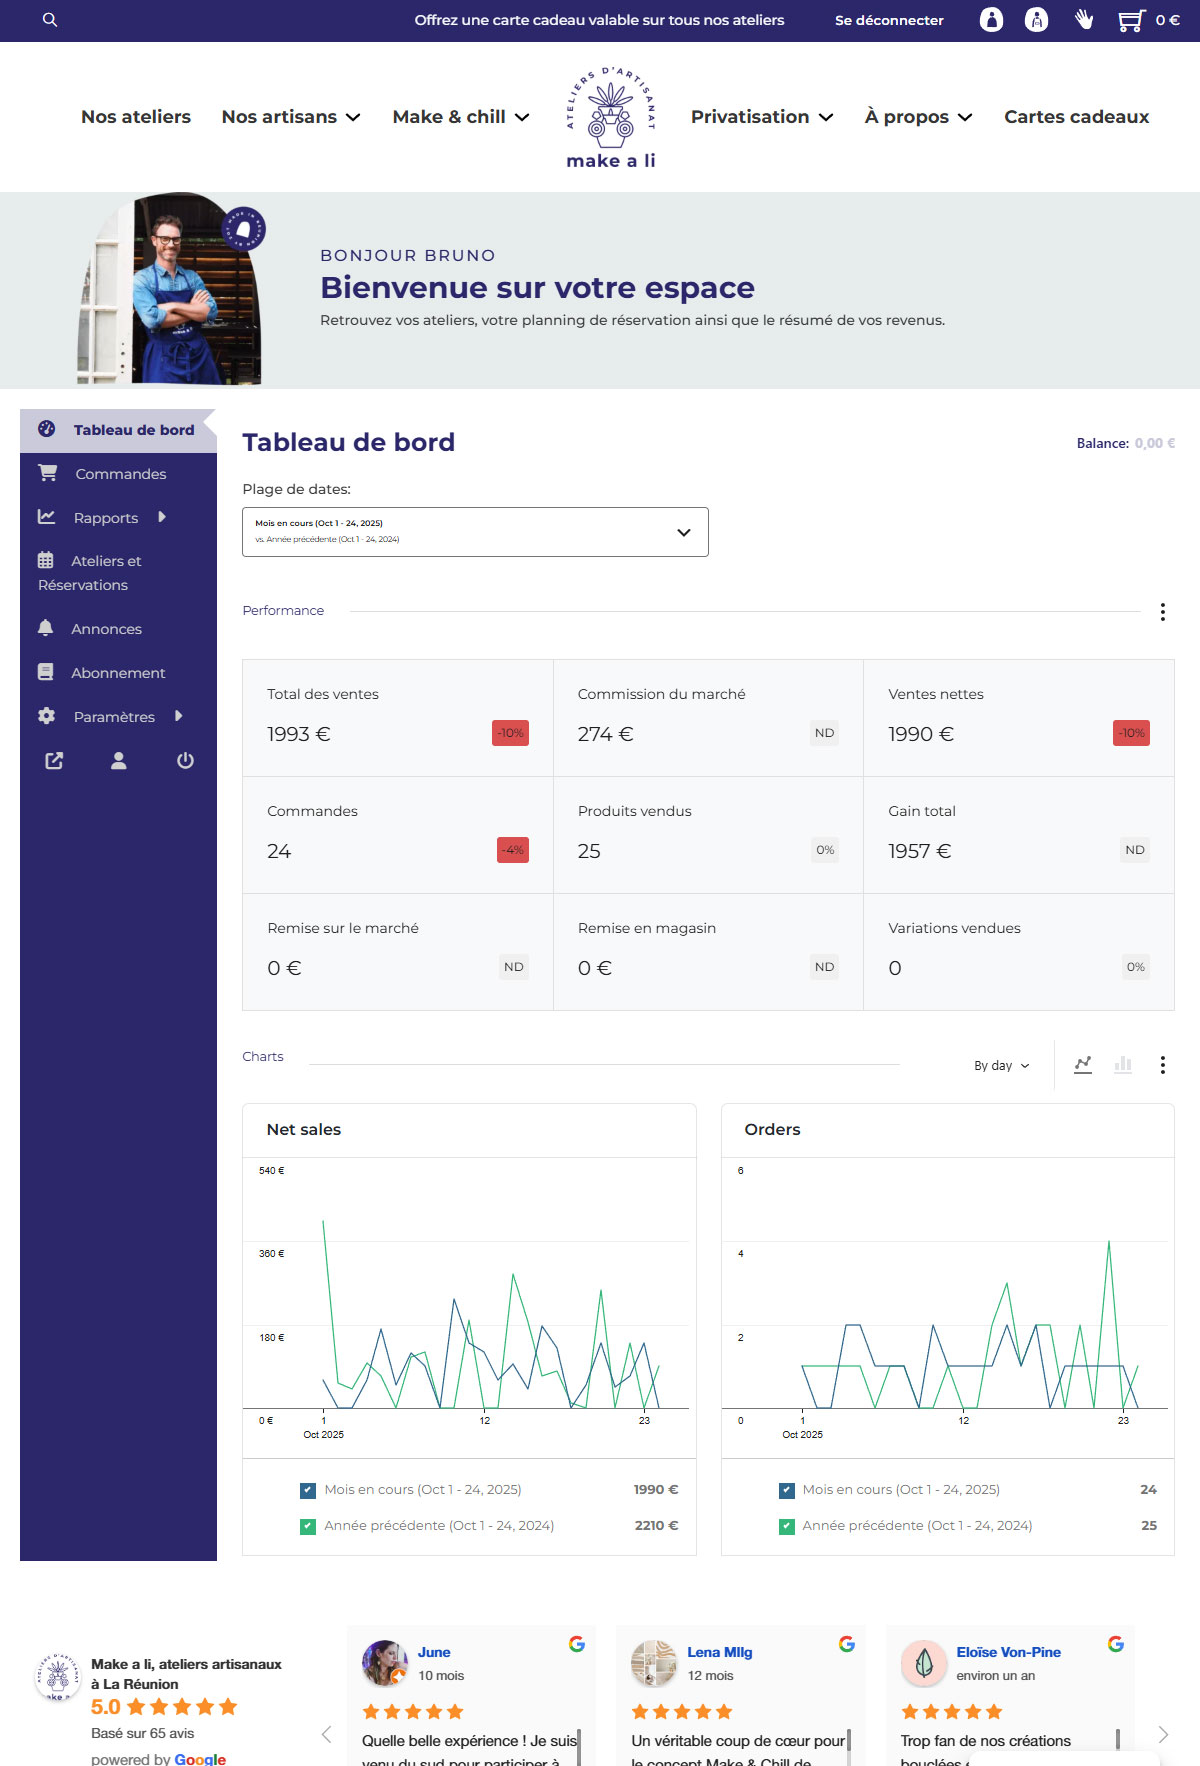Open the shopping cart icon
Viewport: 1200px width, 1766px height.
click(1131, 20)
